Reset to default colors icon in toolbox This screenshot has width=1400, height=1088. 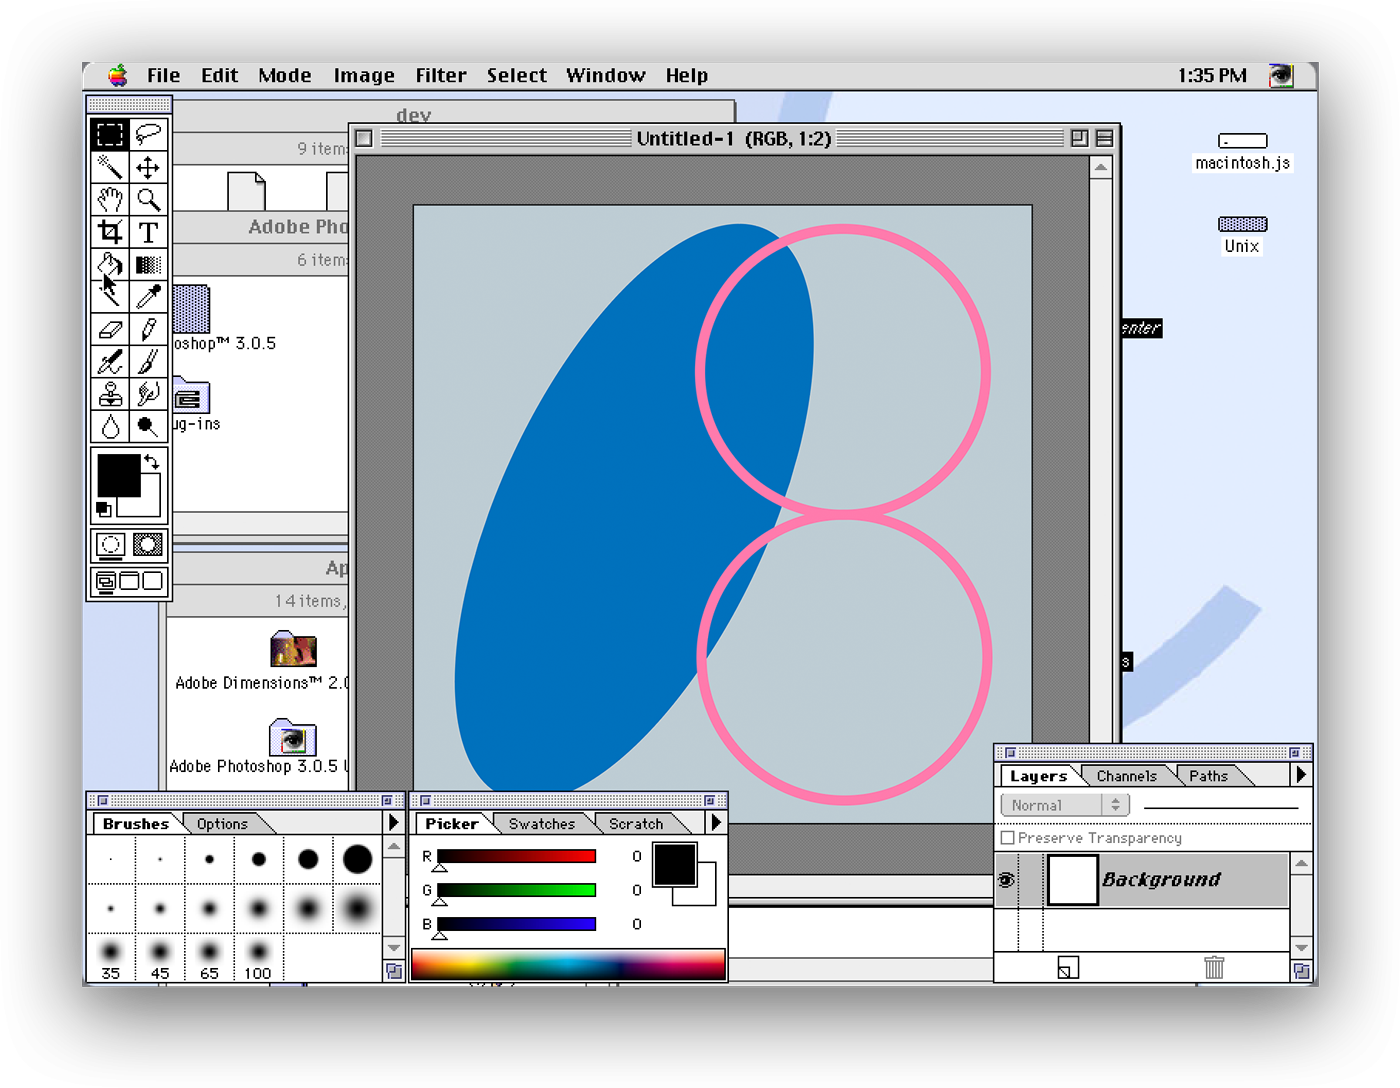tap(103, 509)
